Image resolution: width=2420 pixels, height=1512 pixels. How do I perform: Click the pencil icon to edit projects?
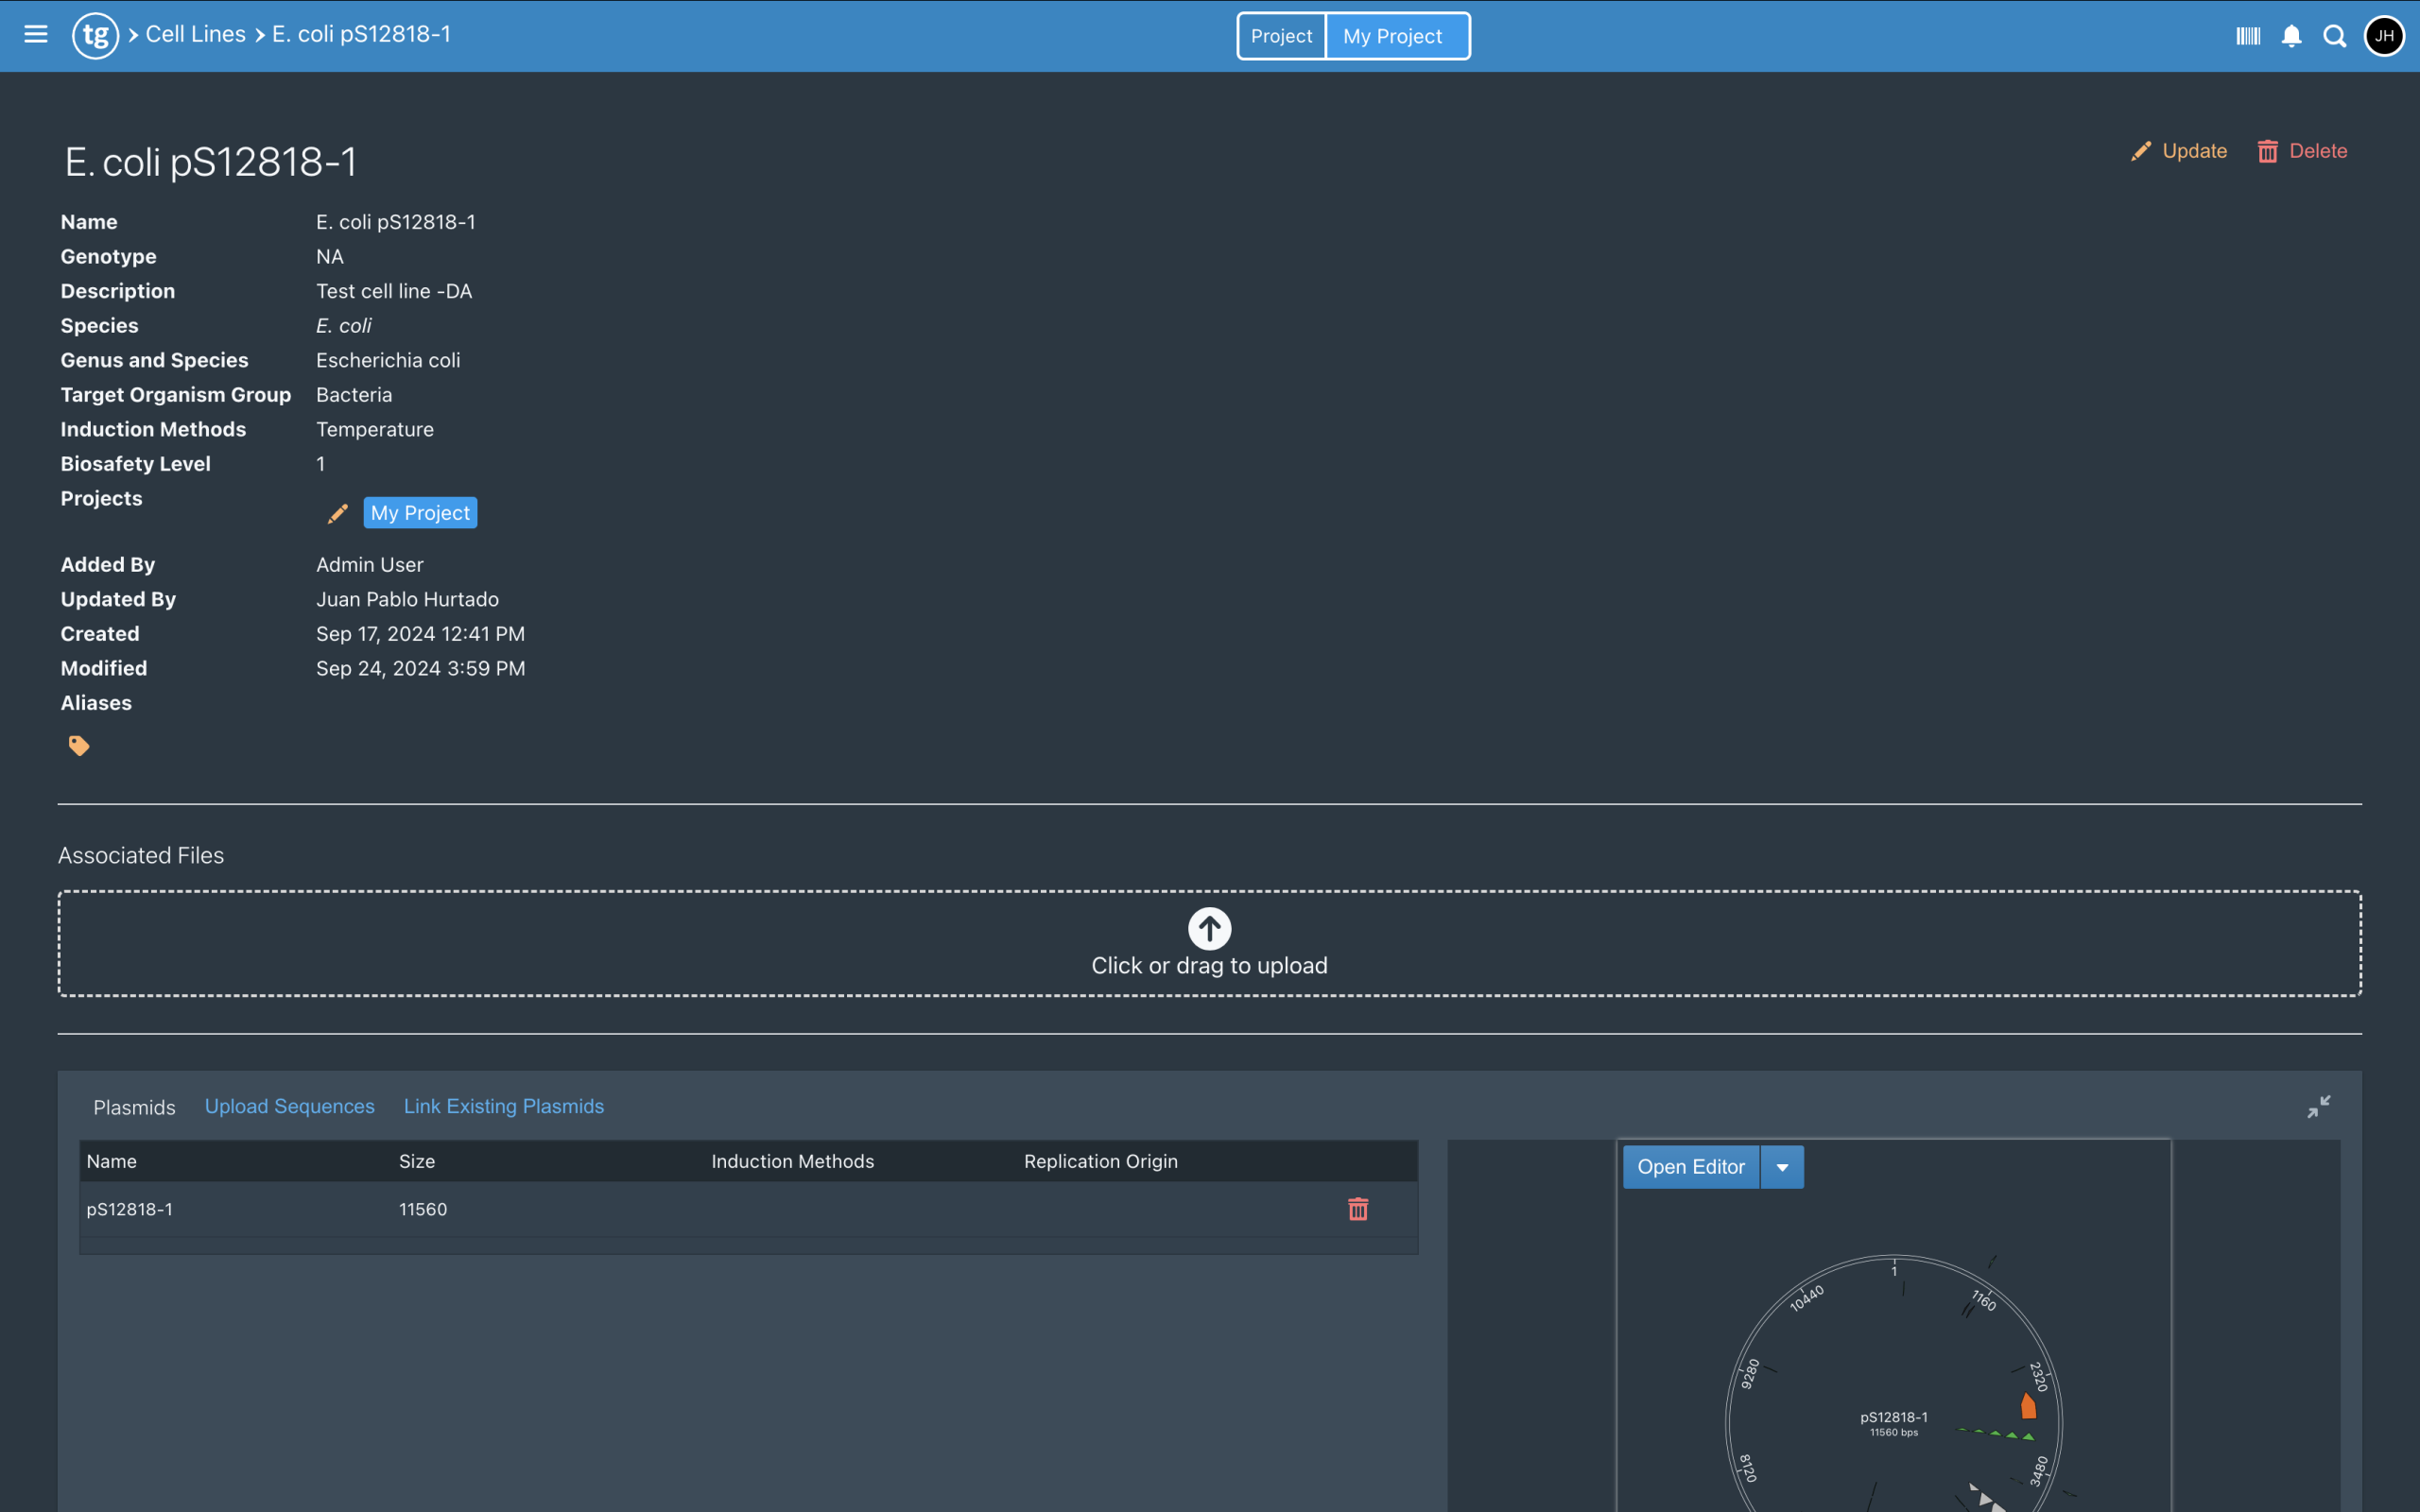pos(338,513)
